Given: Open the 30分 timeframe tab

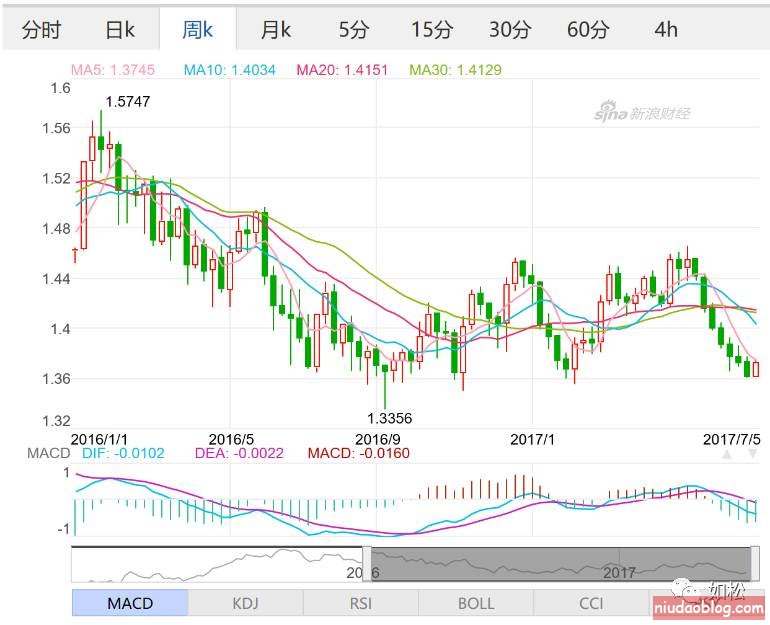Looking at the screenshot, I should 510,30.
